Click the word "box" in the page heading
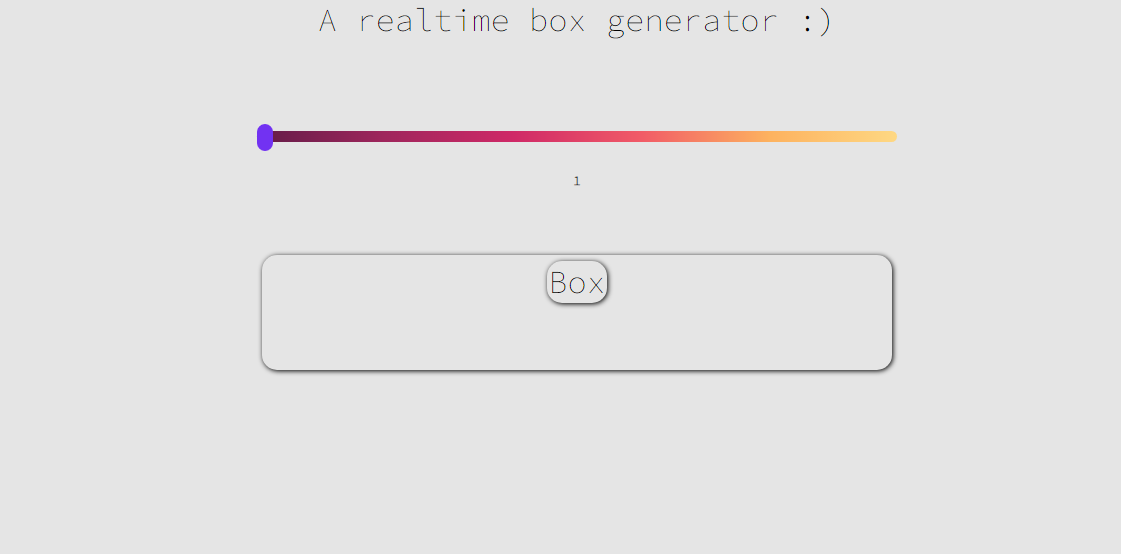This screenshot has height=554, width=1121. 557,21
